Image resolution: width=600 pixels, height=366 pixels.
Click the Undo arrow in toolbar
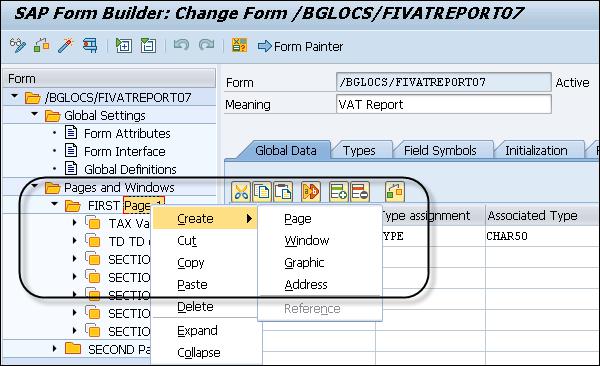click(181, 45)
